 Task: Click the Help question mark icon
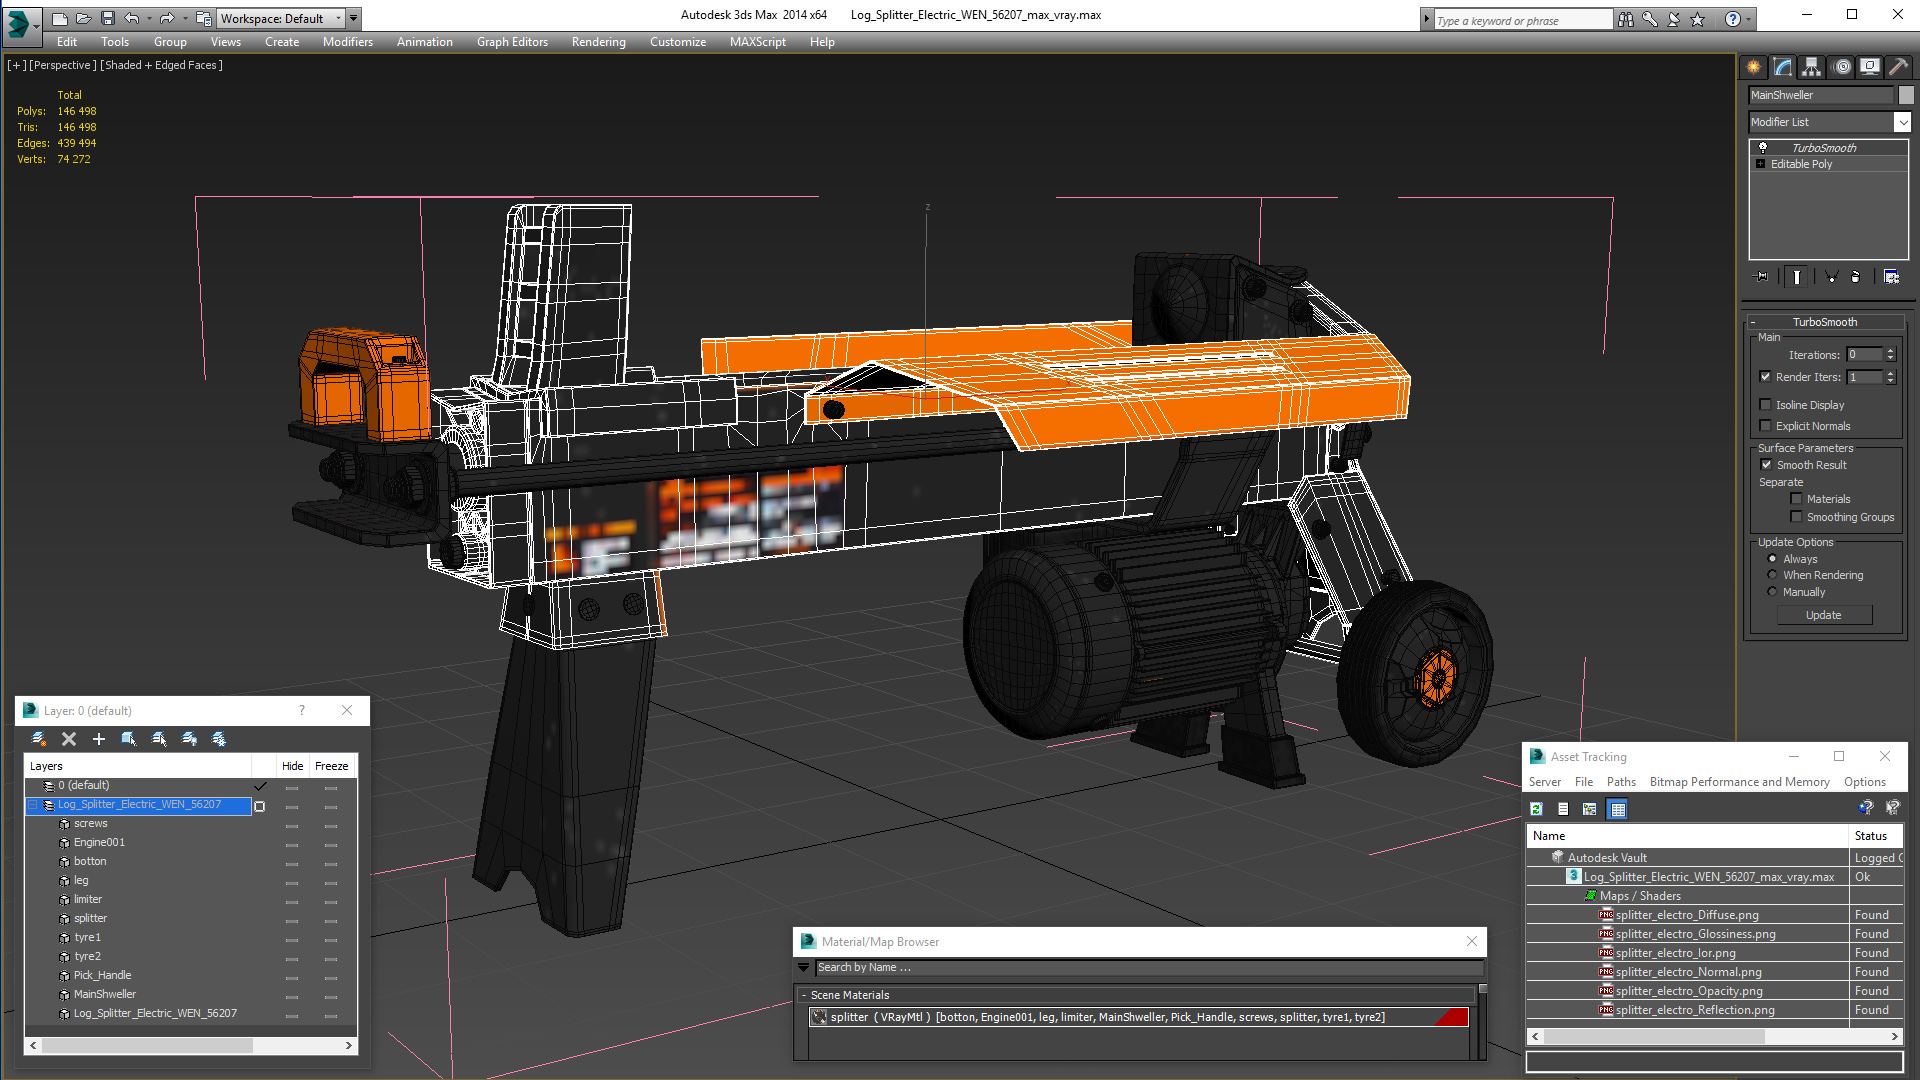(x=1733, y=19)
